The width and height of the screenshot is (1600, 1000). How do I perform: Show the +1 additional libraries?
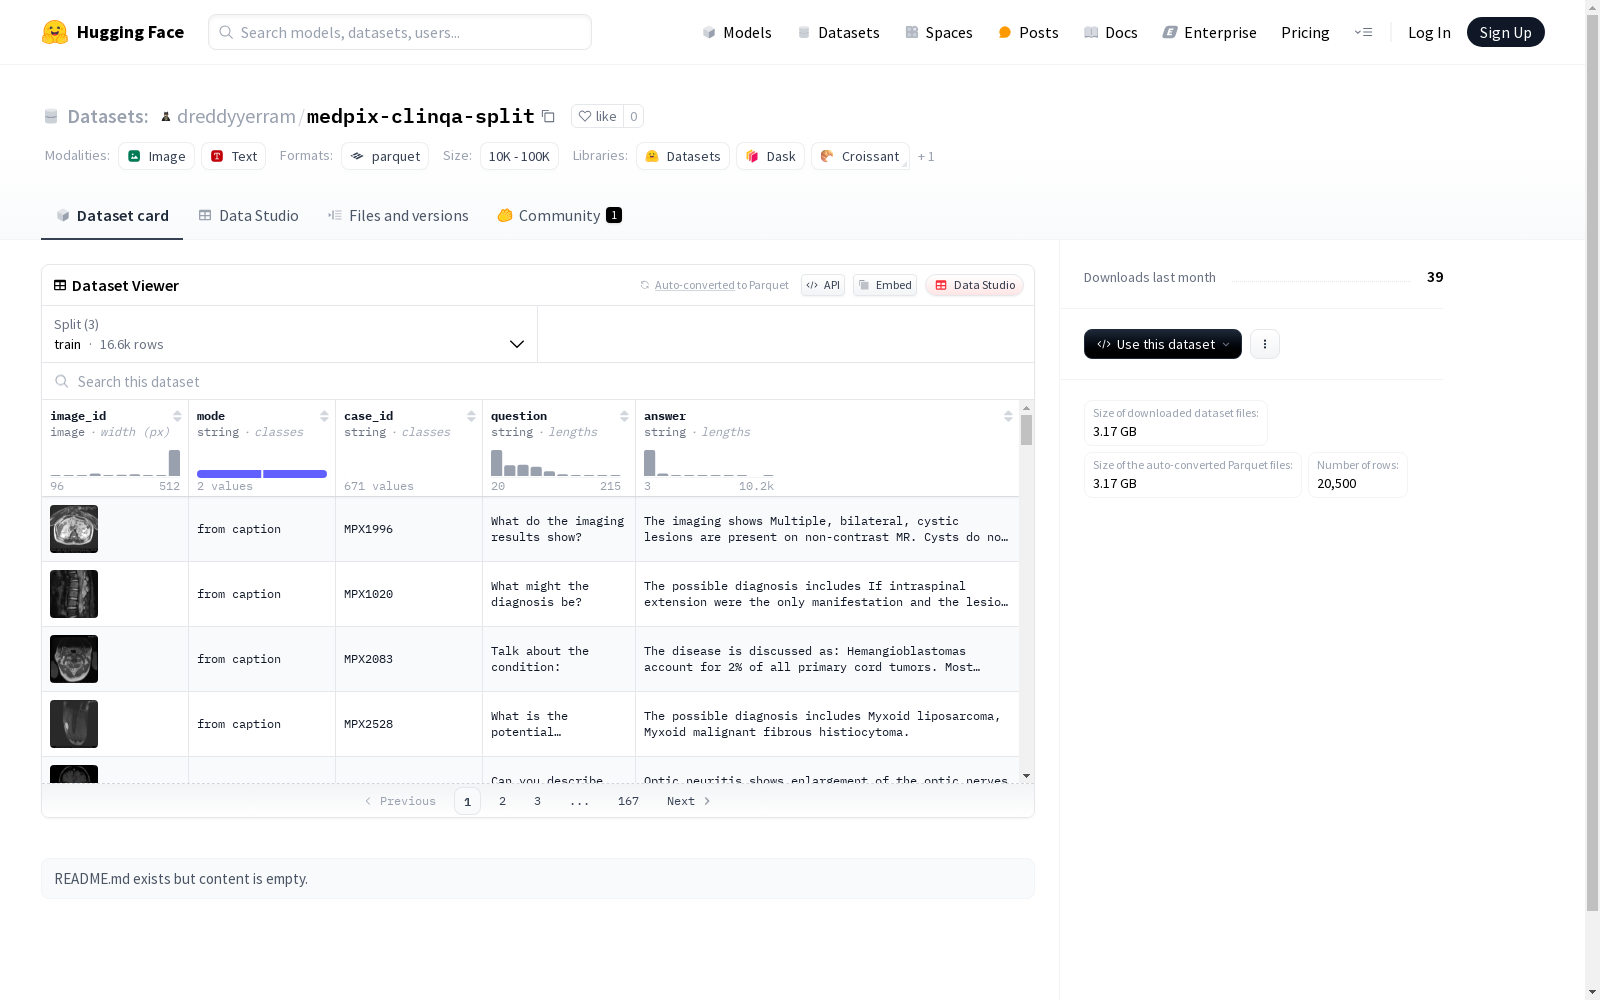pyautogui.click(x=926, y=156)
